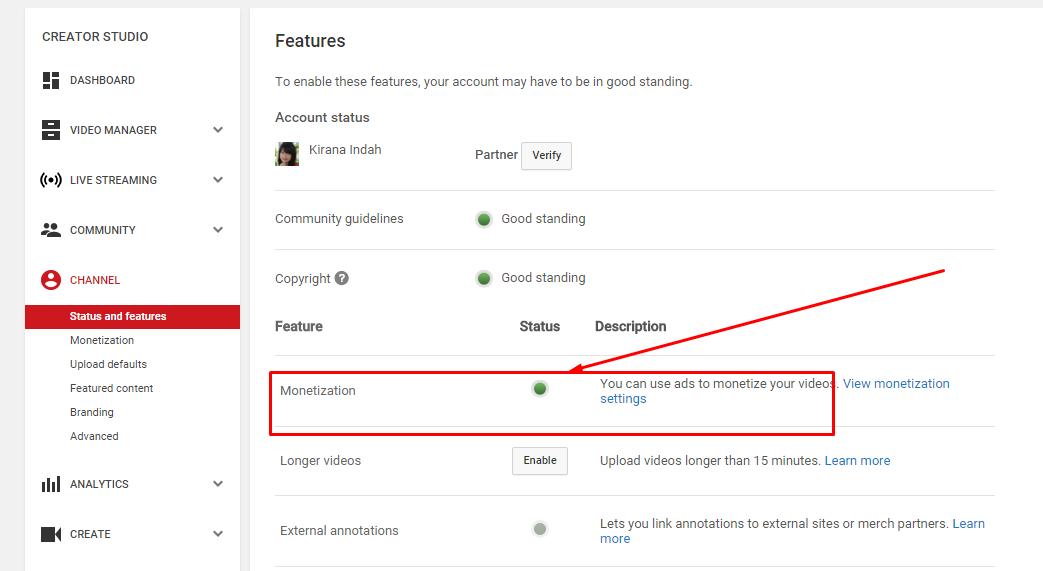Click the Copyright help question mark icon
Screen dimensions: 1043x571
[341, 278]
